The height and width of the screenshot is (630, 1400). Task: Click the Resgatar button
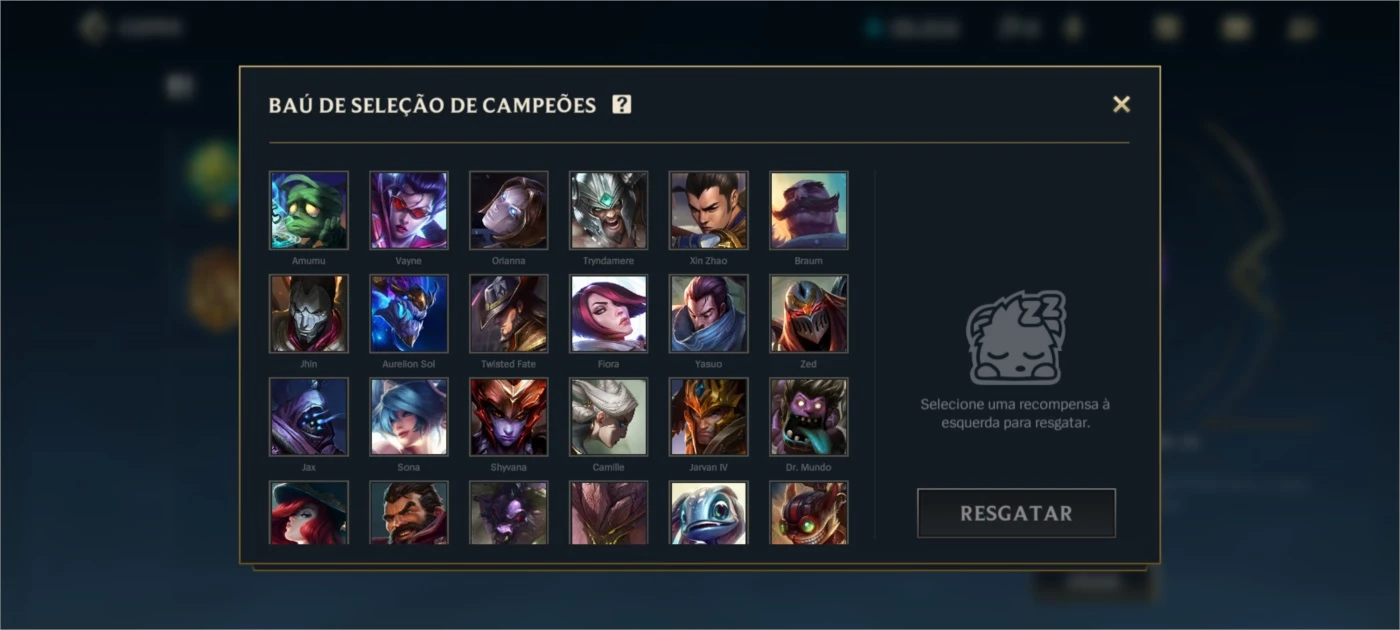[x=1016, y=513]
